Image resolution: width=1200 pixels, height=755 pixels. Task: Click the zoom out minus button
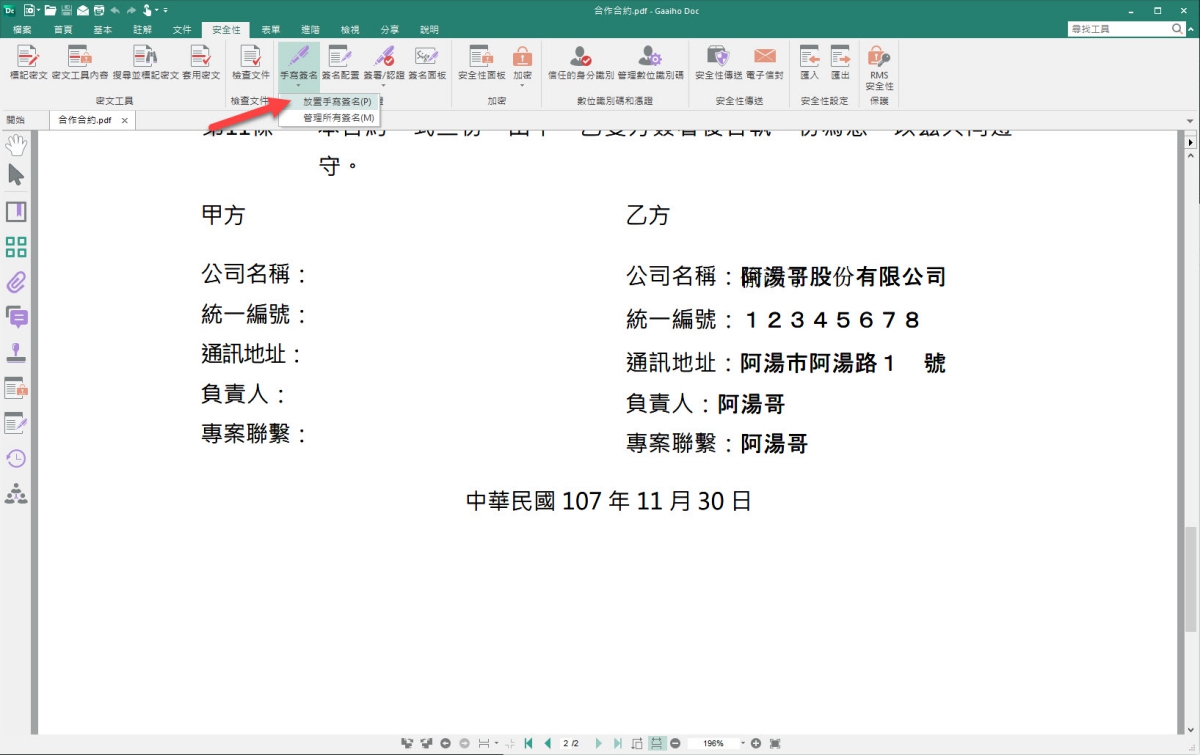coord(675,744)
